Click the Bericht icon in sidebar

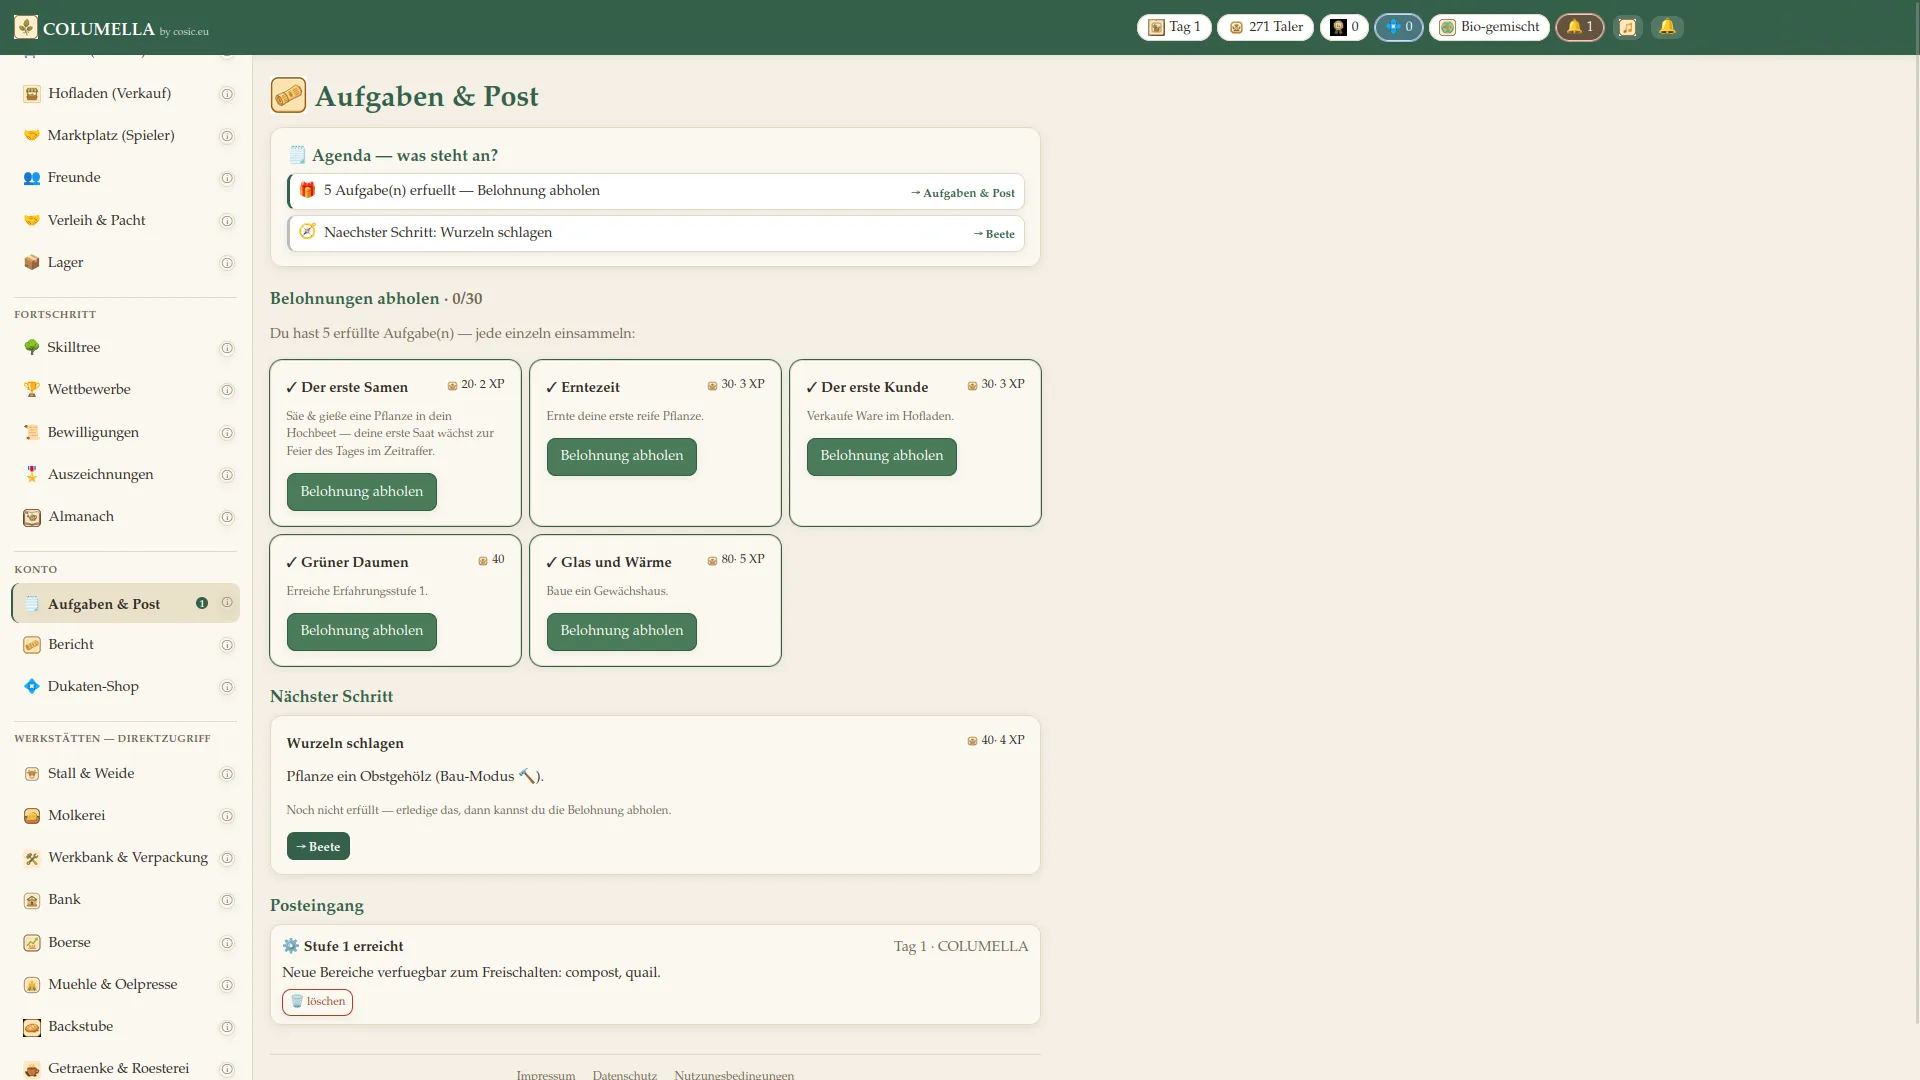[32, 645]
